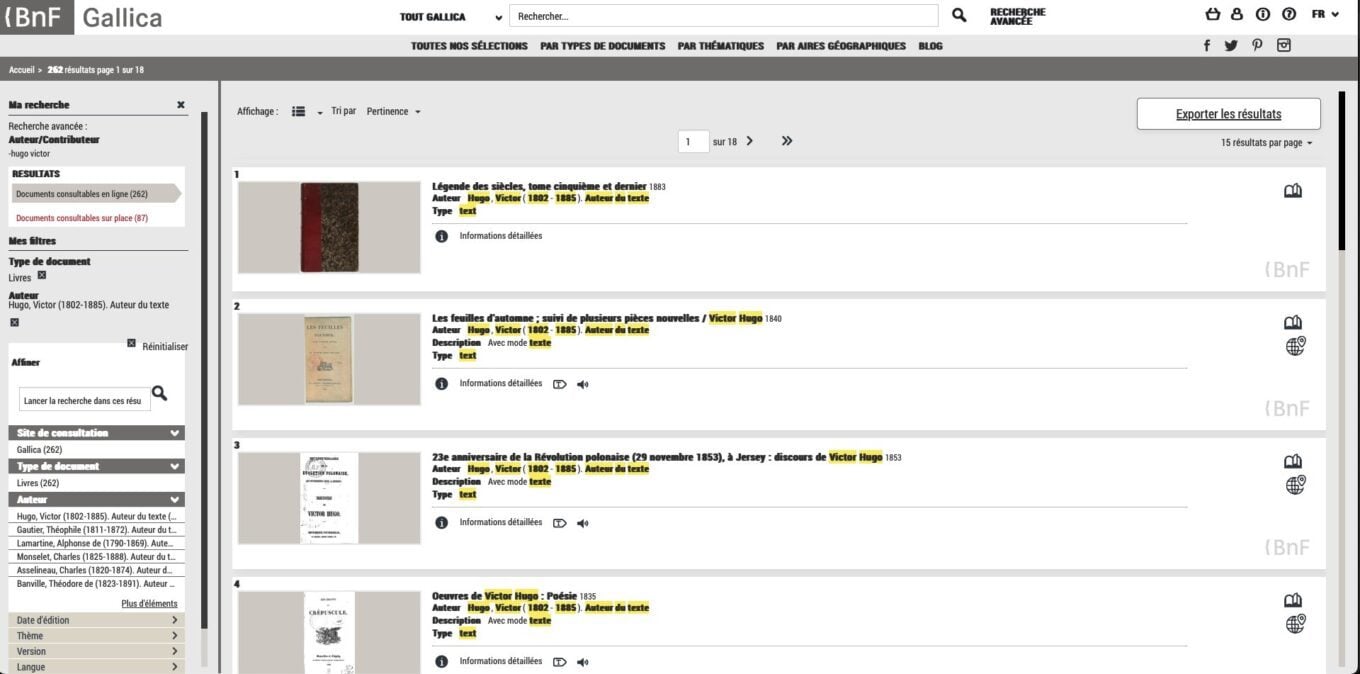The width and height of the screenshot is (1360, 674).
Task: Open Gallica's Pinterest page icon
Action: [1257, 46]
